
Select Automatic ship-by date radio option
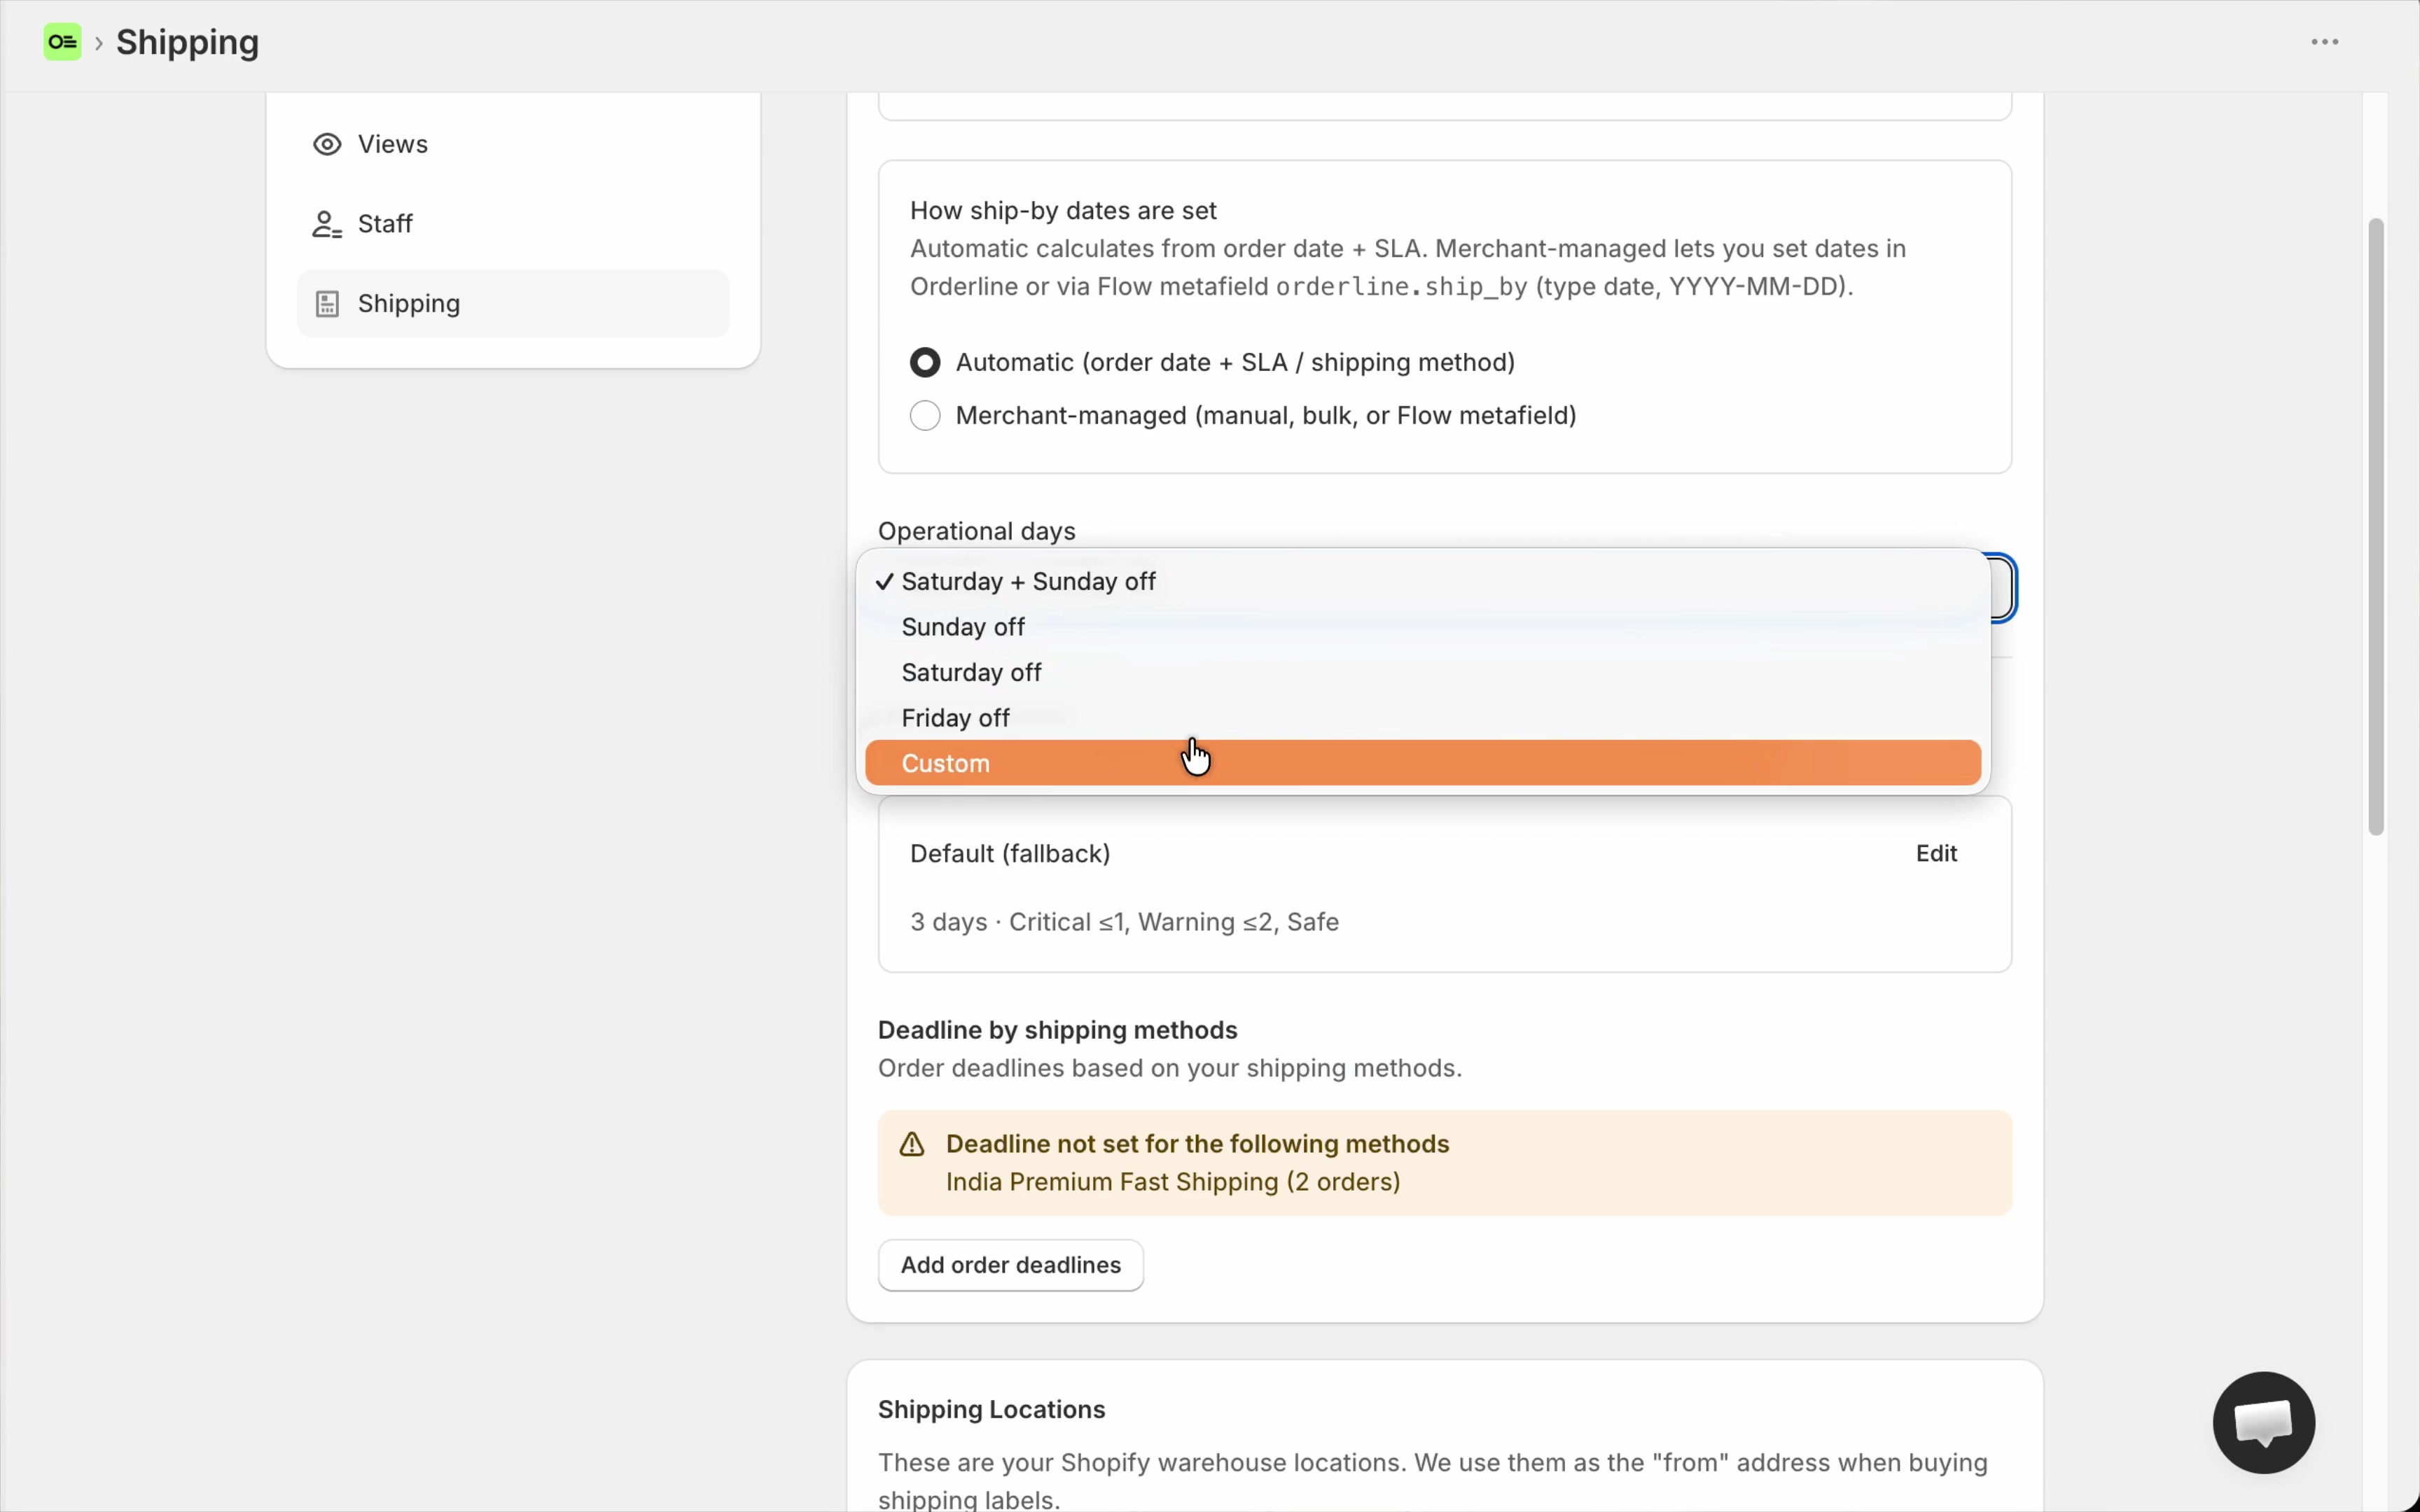click(x=925, y=362)
